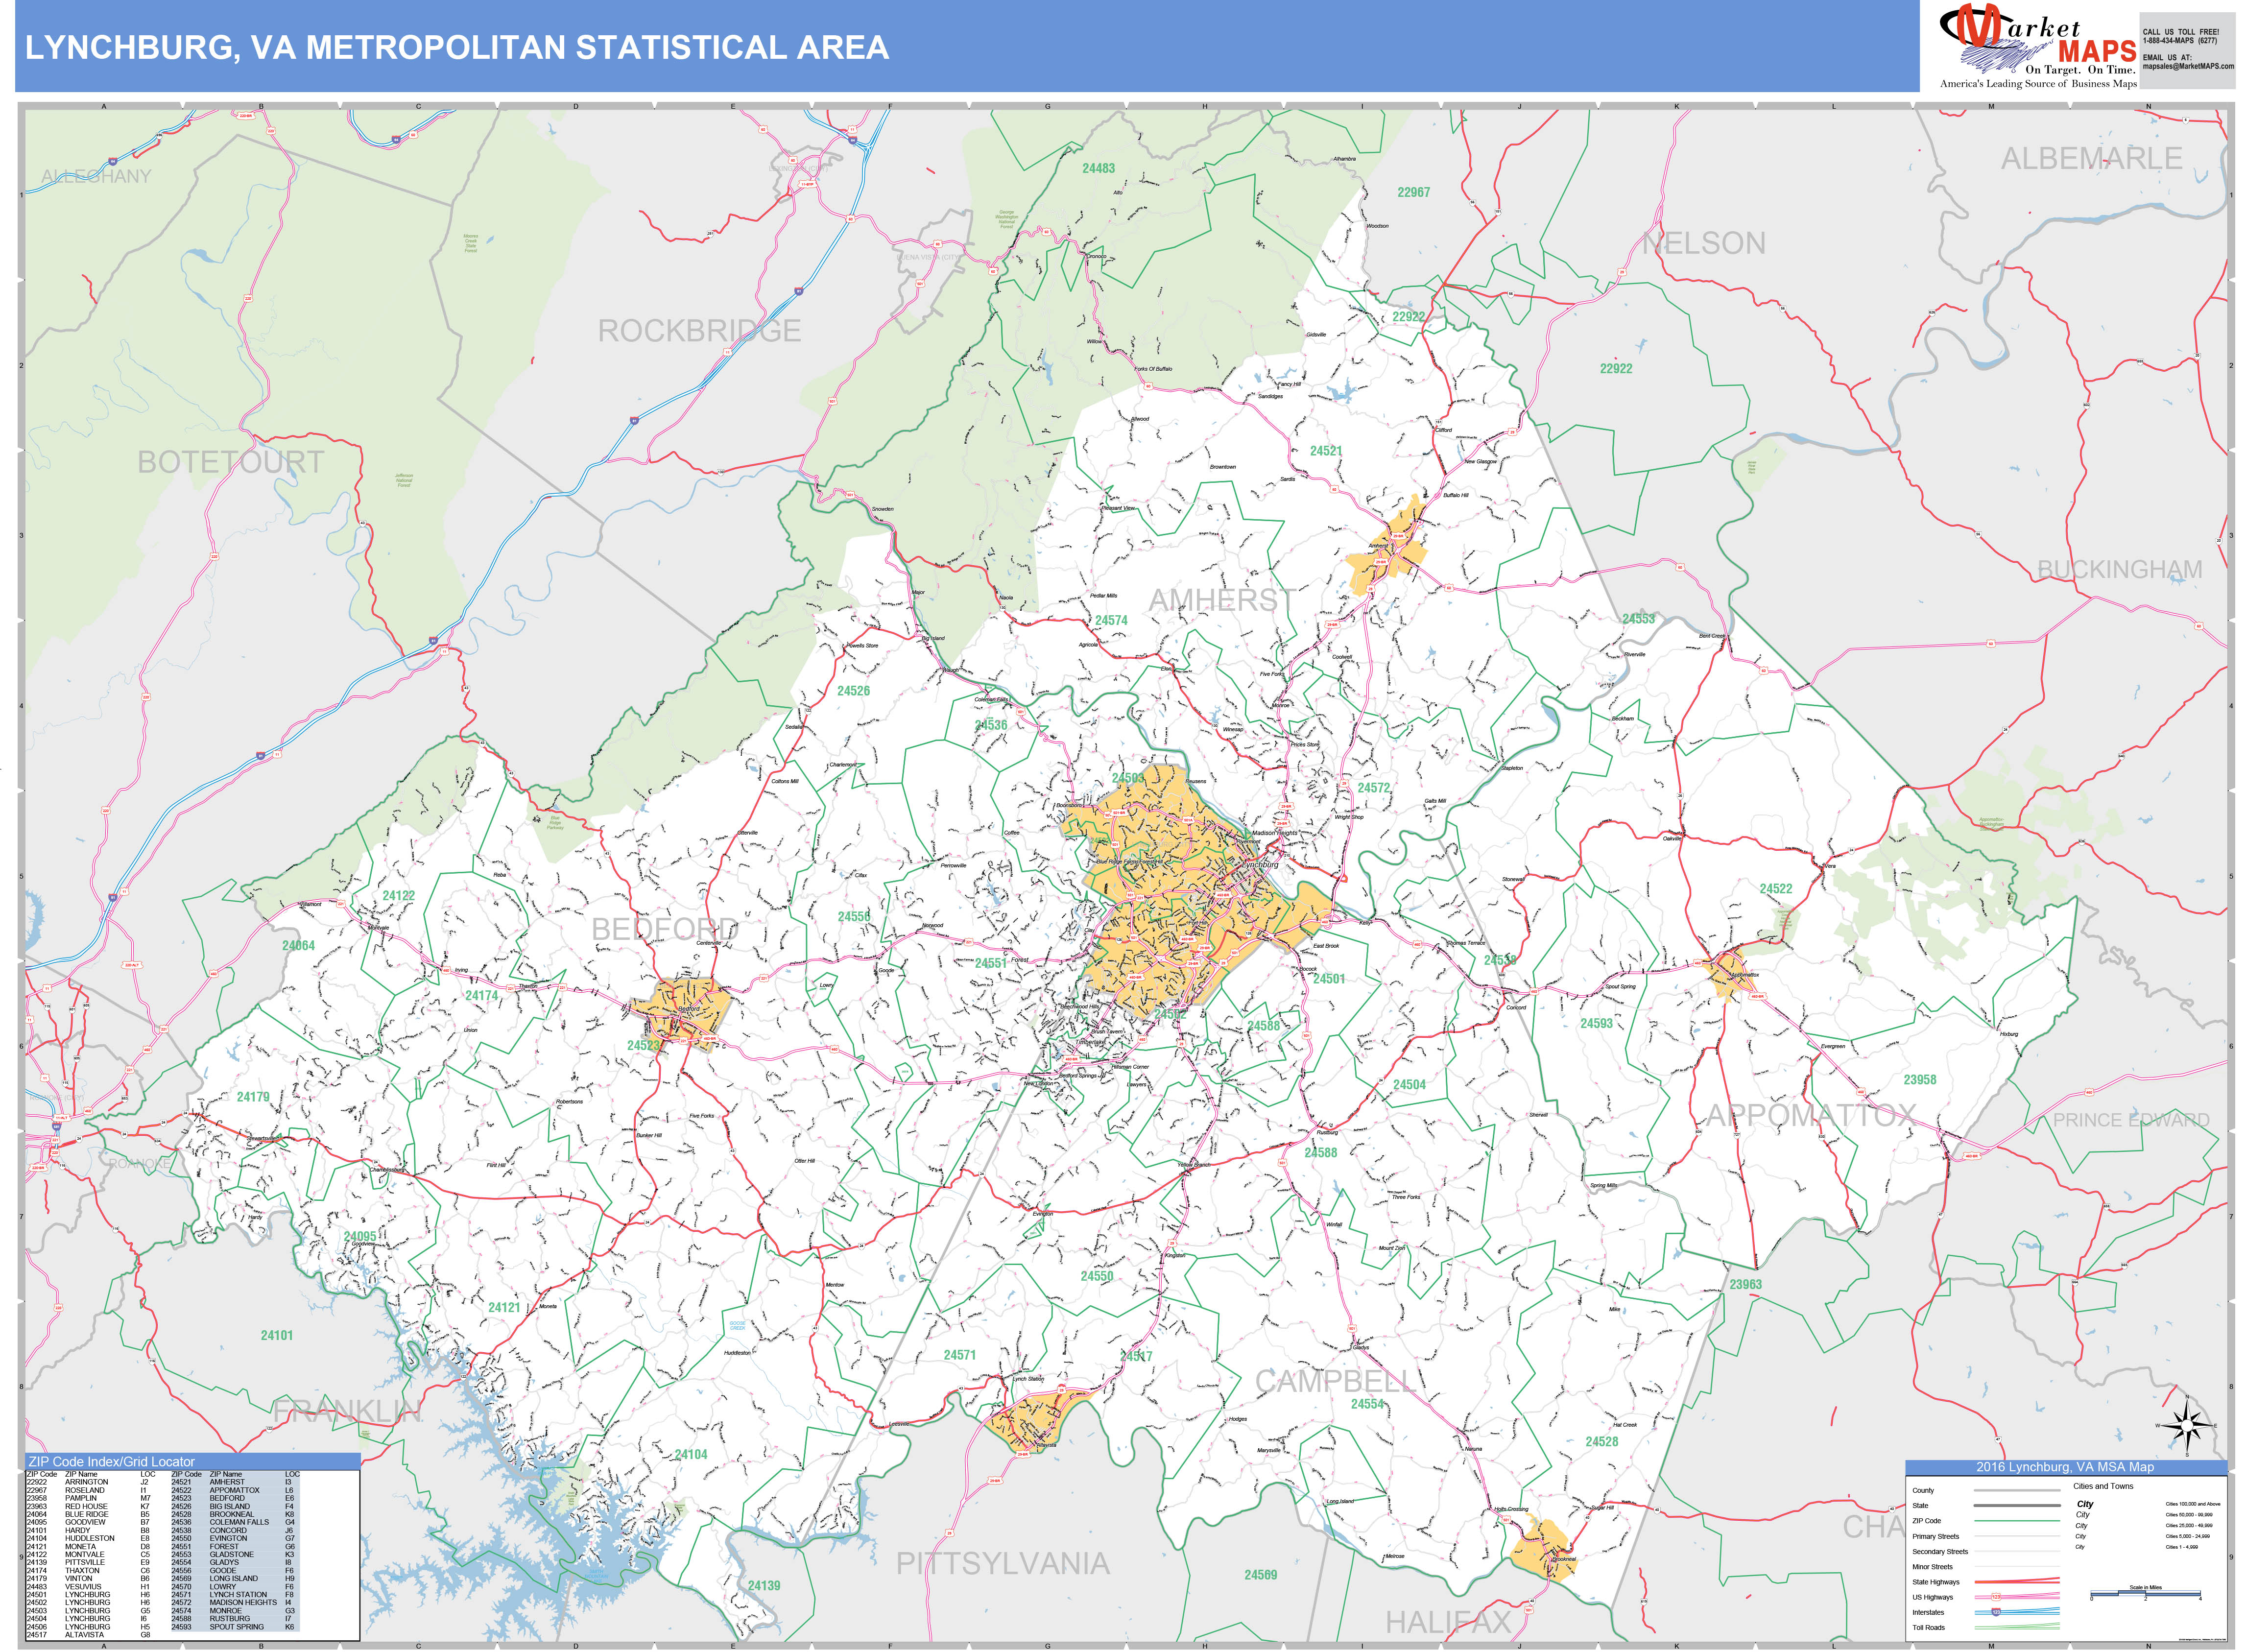Click the green 23958 ZIP label on the map
This screenshot has width=2246, height=1652.
click(x=1919, y=1080)
